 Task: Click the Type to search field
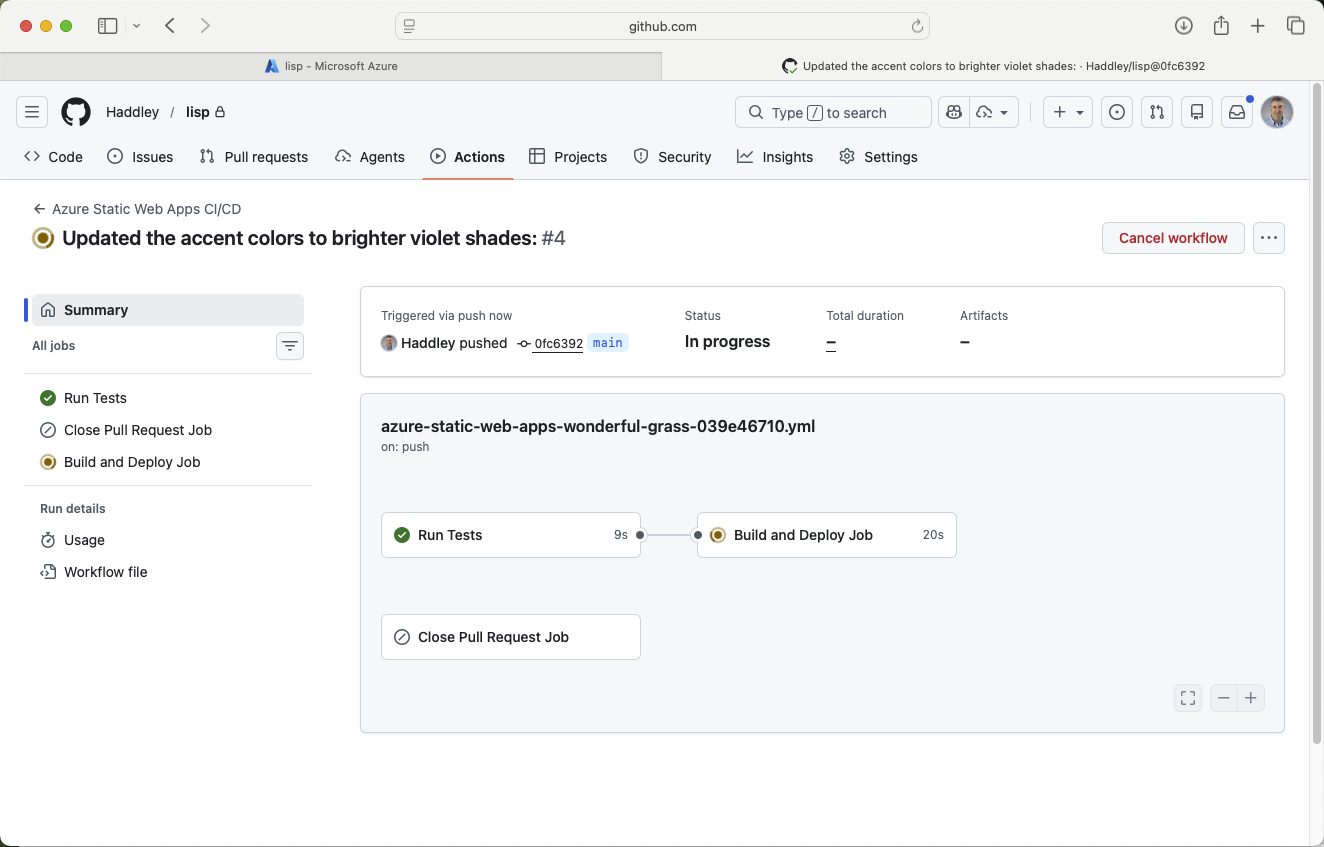832,112
